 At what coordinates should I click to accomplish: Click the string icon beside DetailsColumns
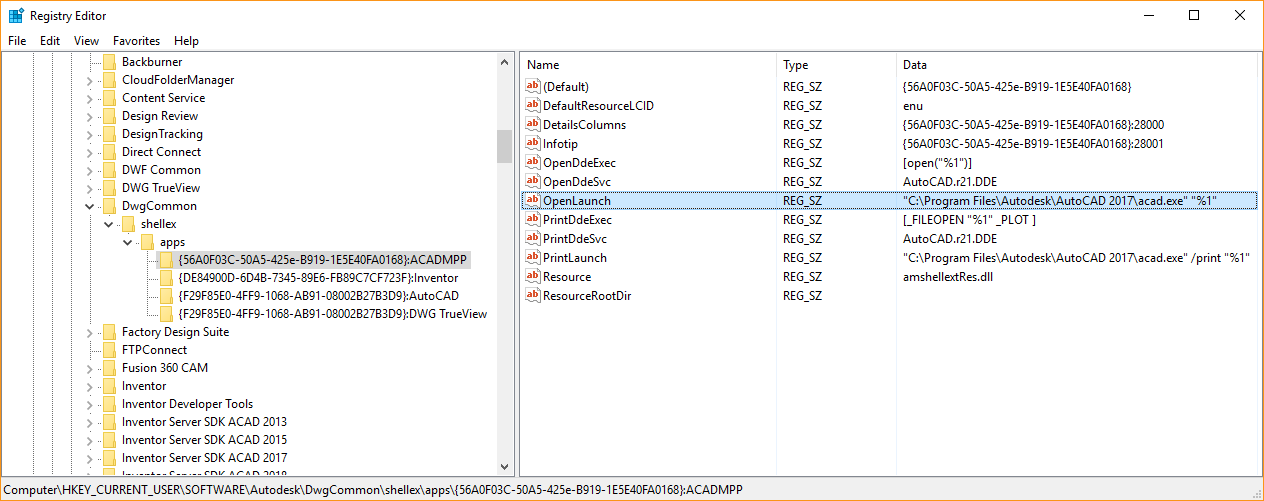pos(532,125)
